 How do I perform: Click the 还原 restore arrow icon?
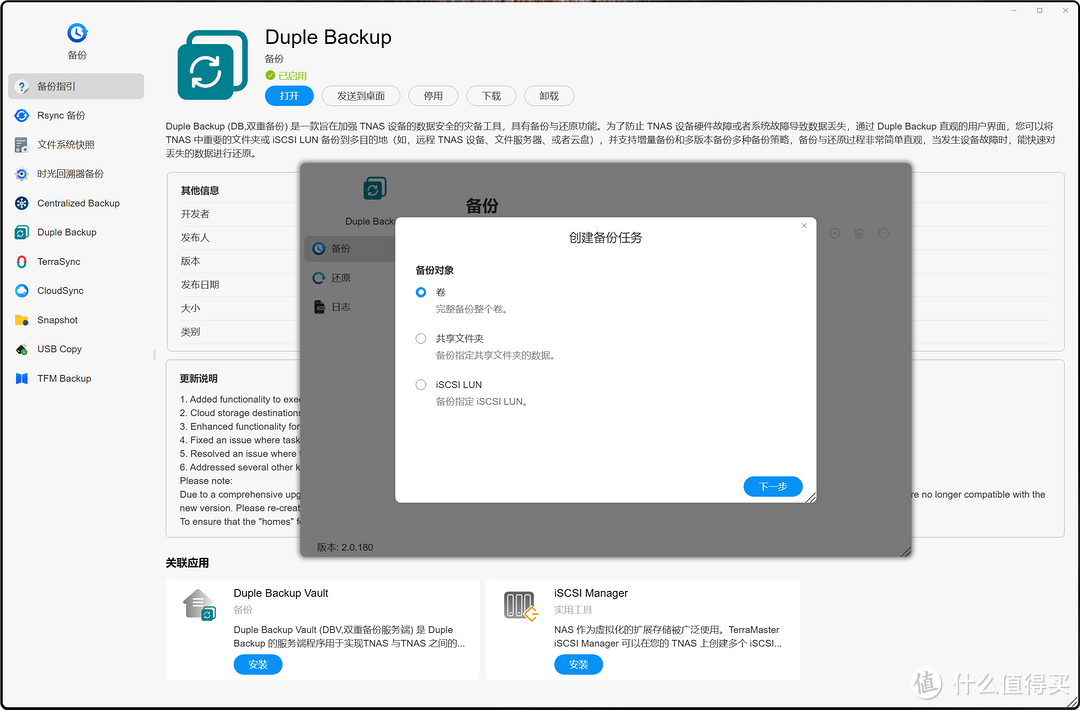319,278
